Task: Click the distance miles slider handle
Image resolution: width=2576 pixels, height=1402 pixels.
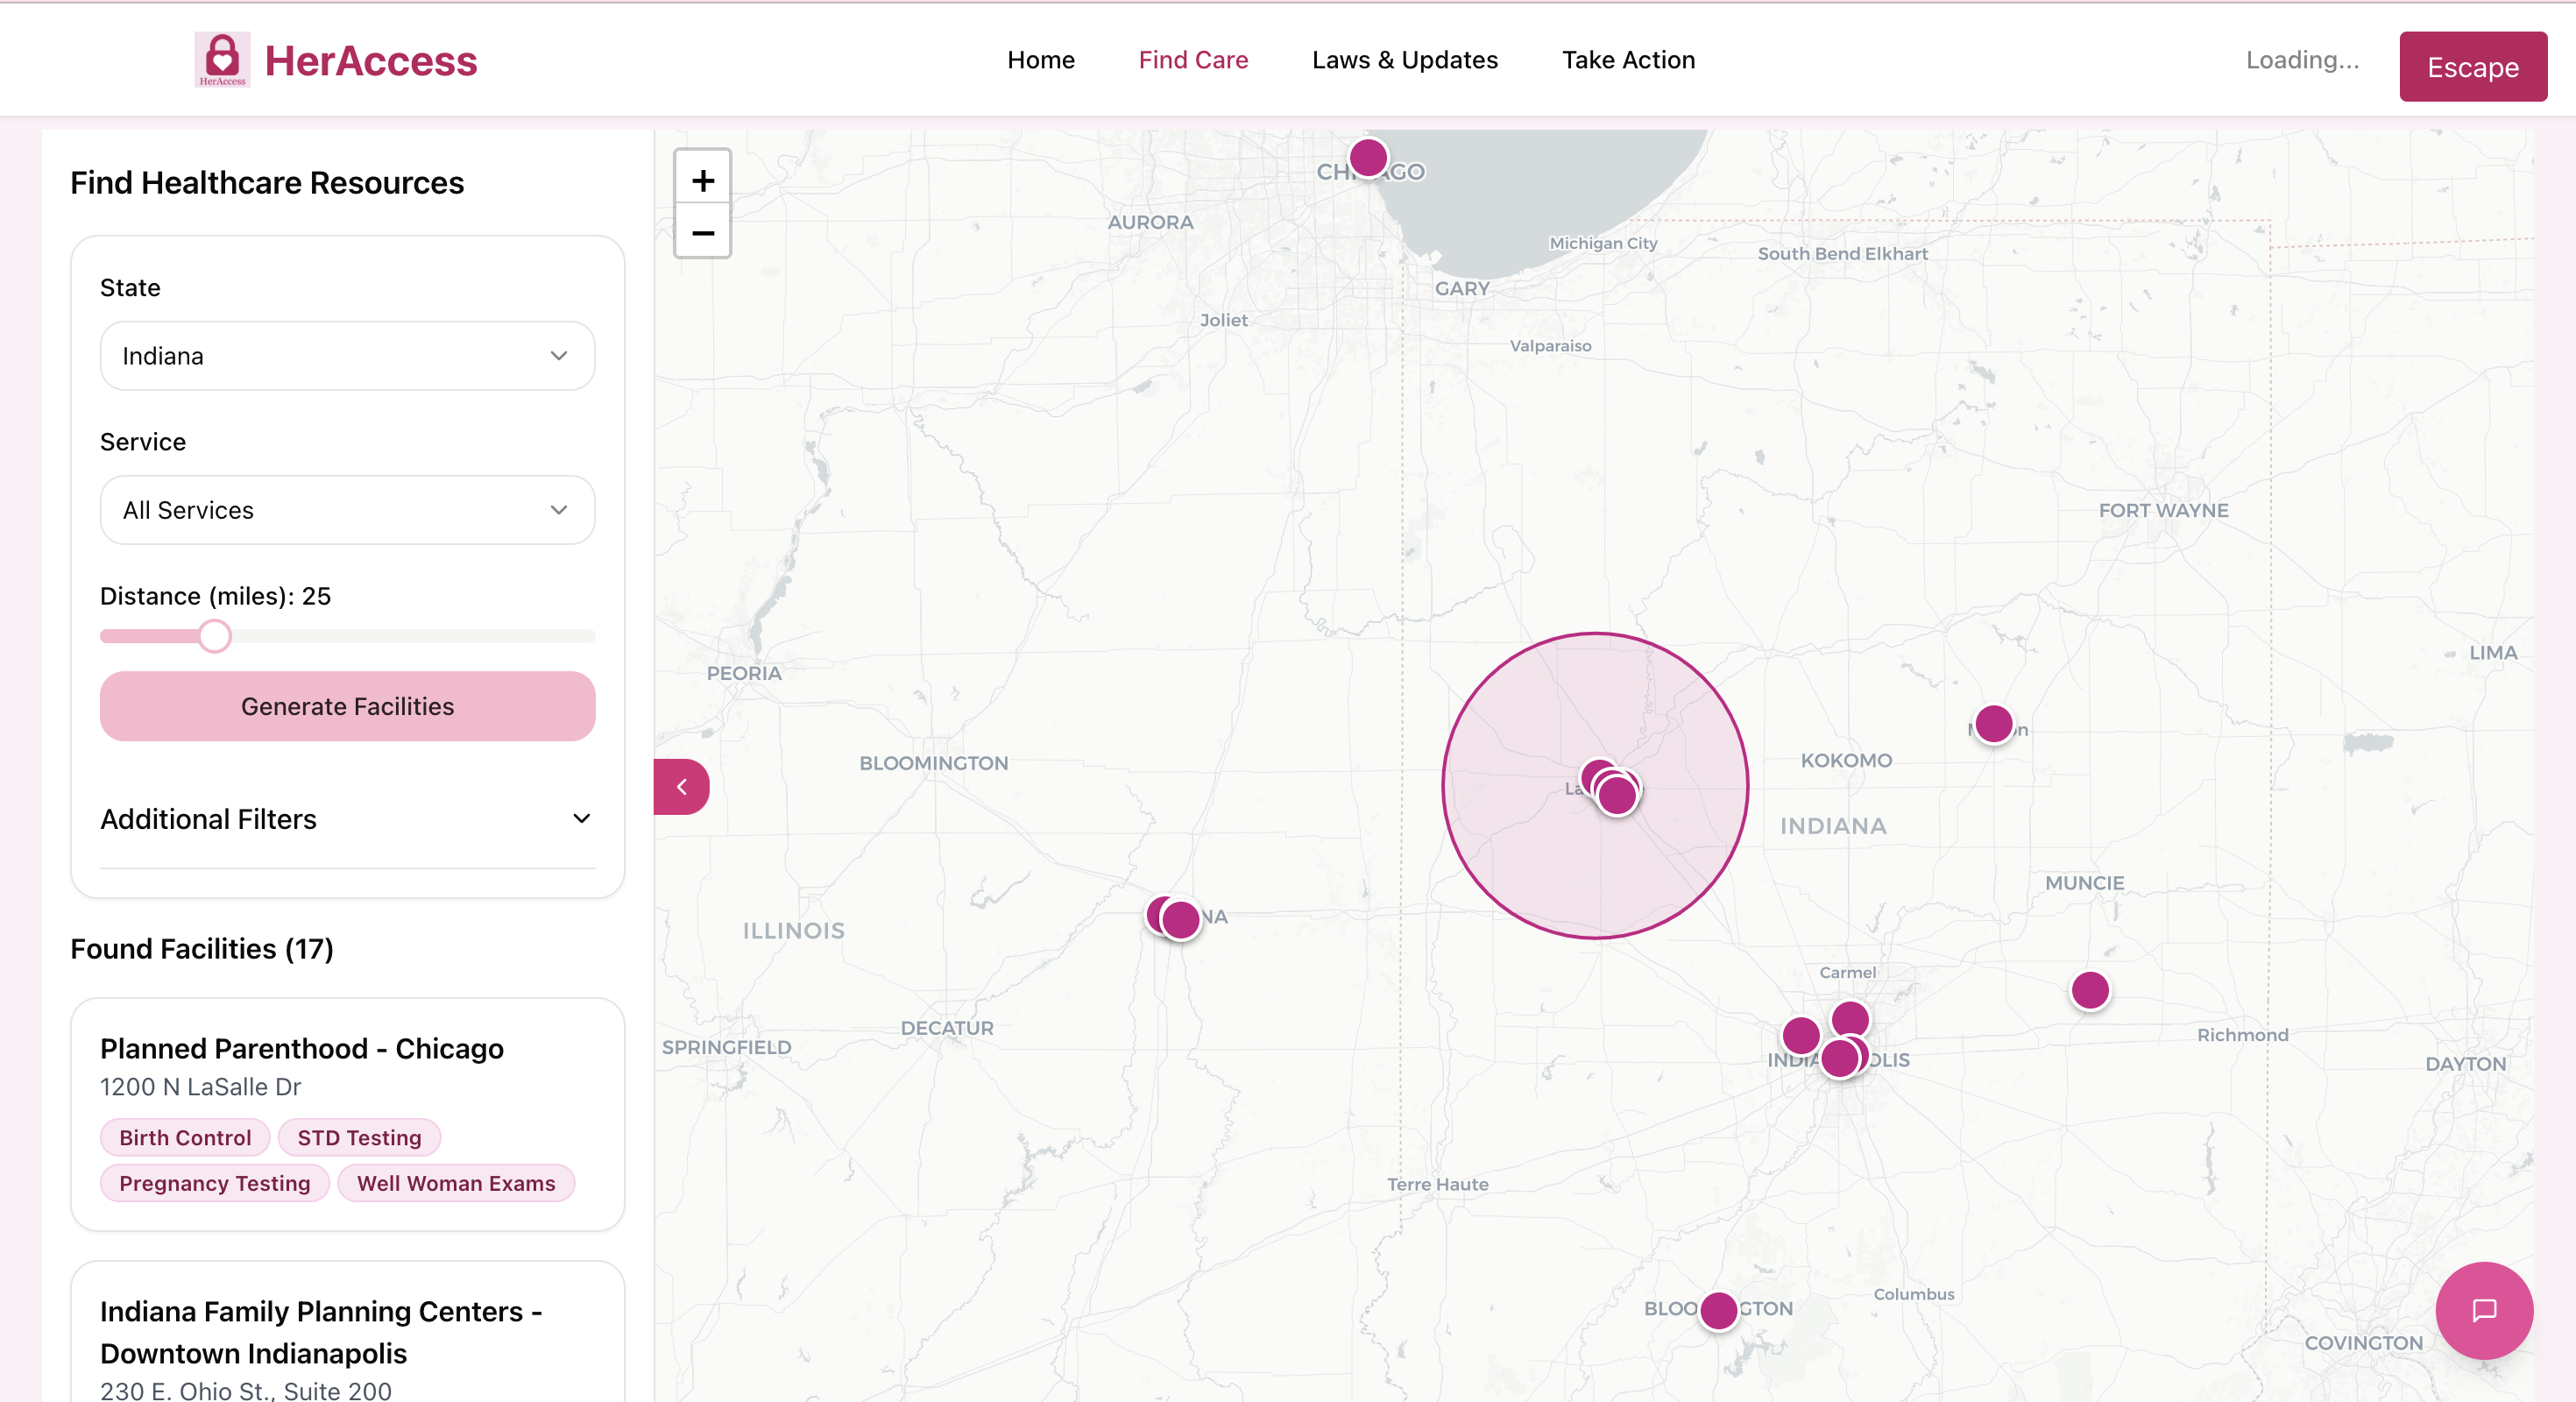Action: (214, 636)
